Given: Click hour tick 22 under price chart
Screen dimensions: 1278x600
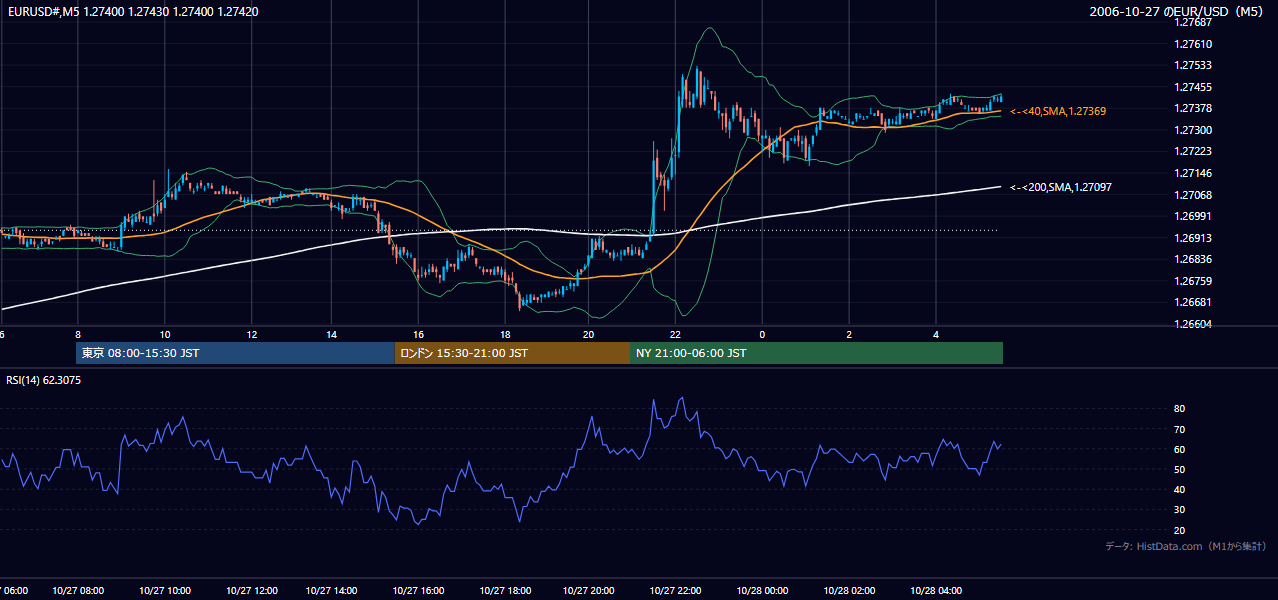Looking at the screenshot, I should 675,335.
